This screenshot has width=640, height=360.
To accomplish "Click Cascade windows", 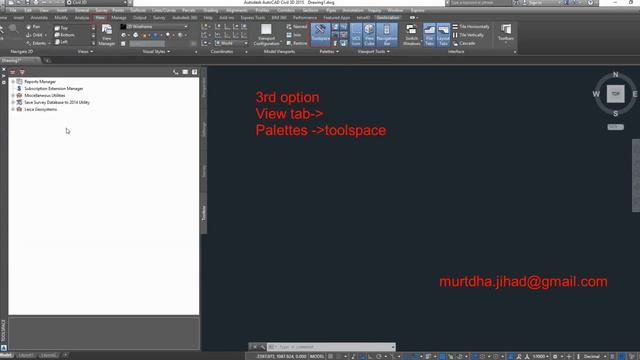I will 464,43.
